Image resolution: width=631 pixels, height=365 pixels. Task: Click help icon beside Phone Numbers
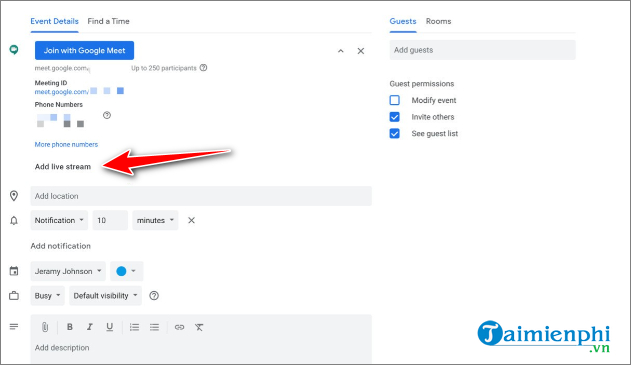tap(107, 115)
